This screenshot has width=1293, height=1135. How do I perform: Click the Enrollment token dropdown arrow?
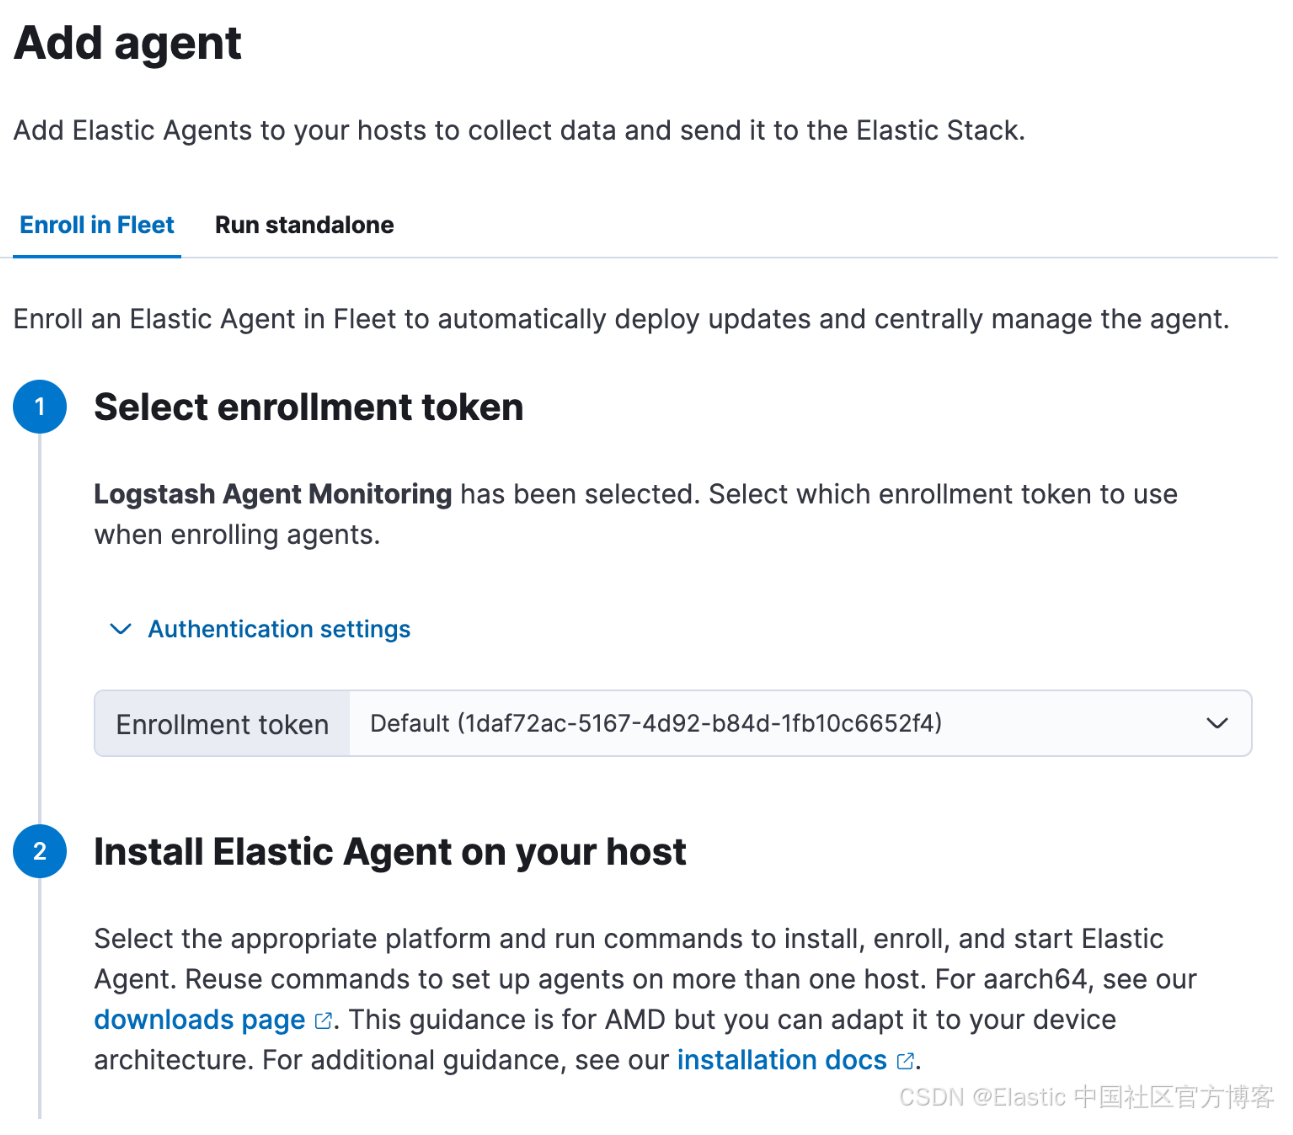[x=1216, y=723]
